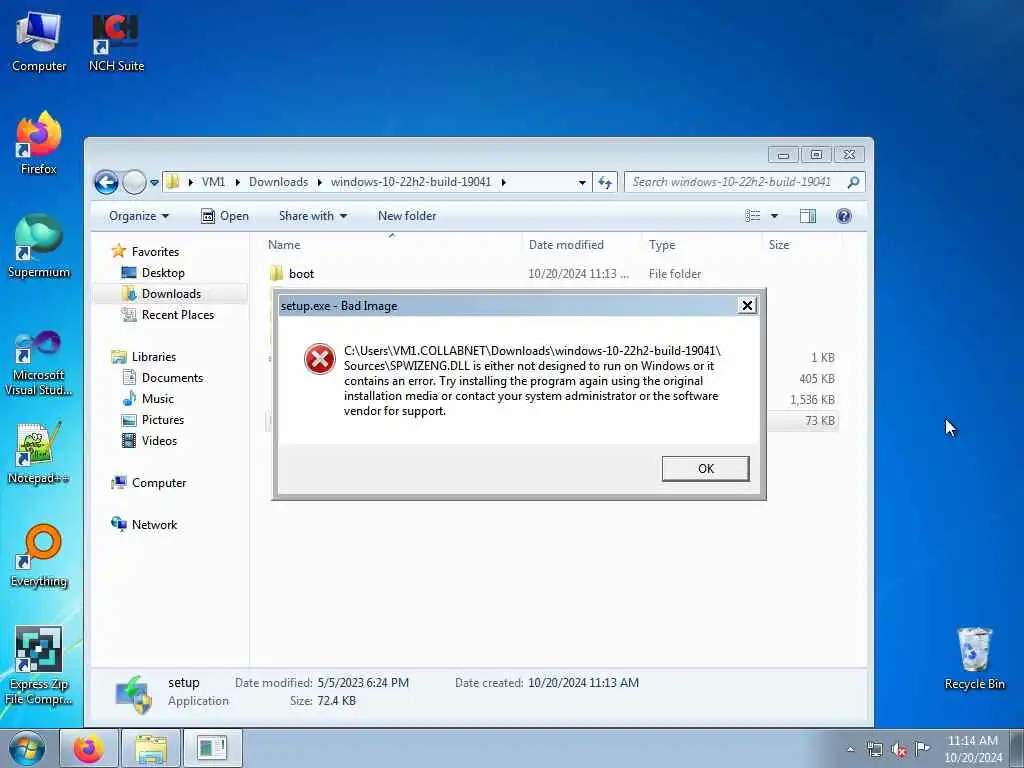Click the setup application icon in details pane
Screen dimensions: 1024x768
[133, 694]
